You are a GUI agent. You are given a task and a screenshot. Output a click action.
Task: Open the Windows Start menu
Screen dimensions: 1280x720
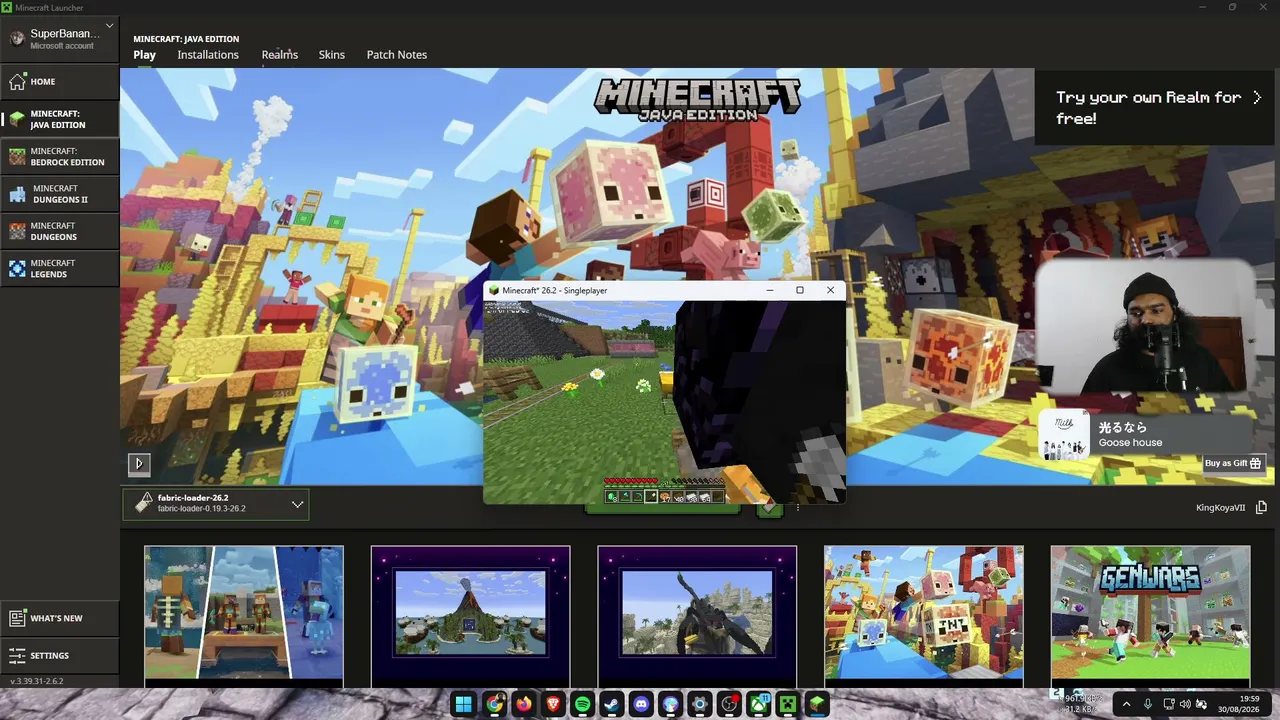point(464,704)
